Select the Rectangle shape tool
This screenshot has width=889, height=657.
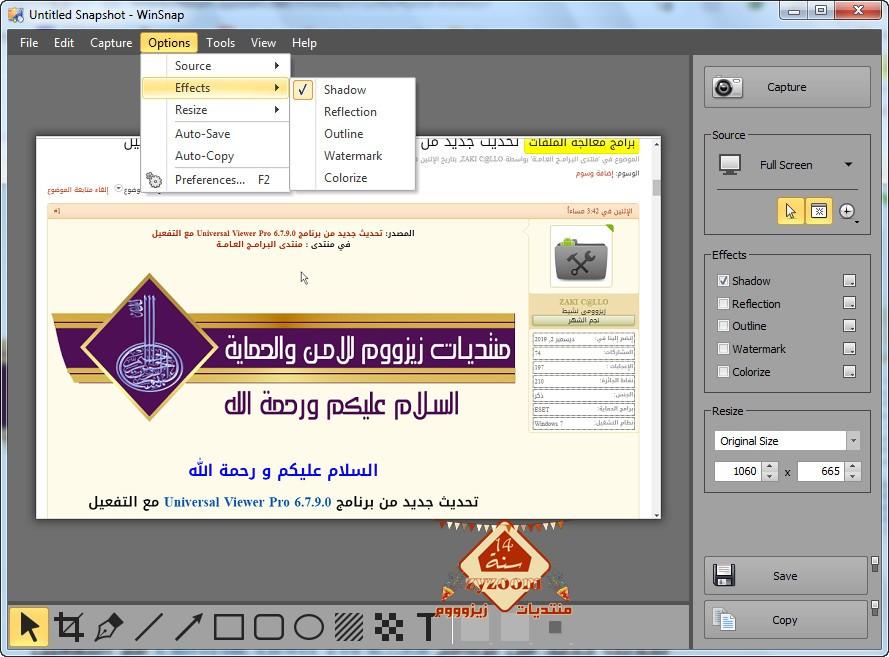(228, 627)
